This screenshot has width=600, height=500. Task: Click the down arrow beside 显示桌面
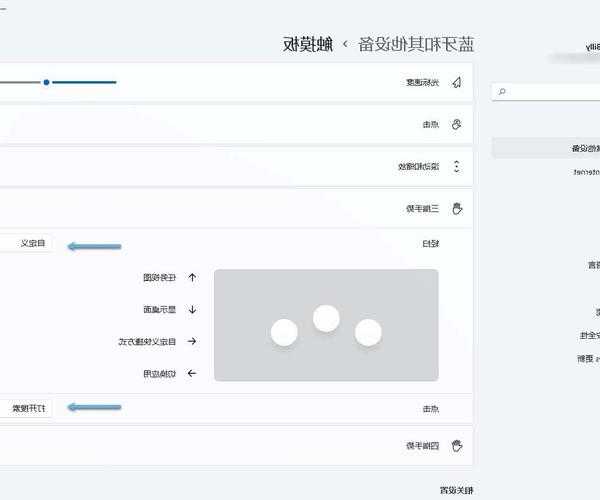click(192, 309)
